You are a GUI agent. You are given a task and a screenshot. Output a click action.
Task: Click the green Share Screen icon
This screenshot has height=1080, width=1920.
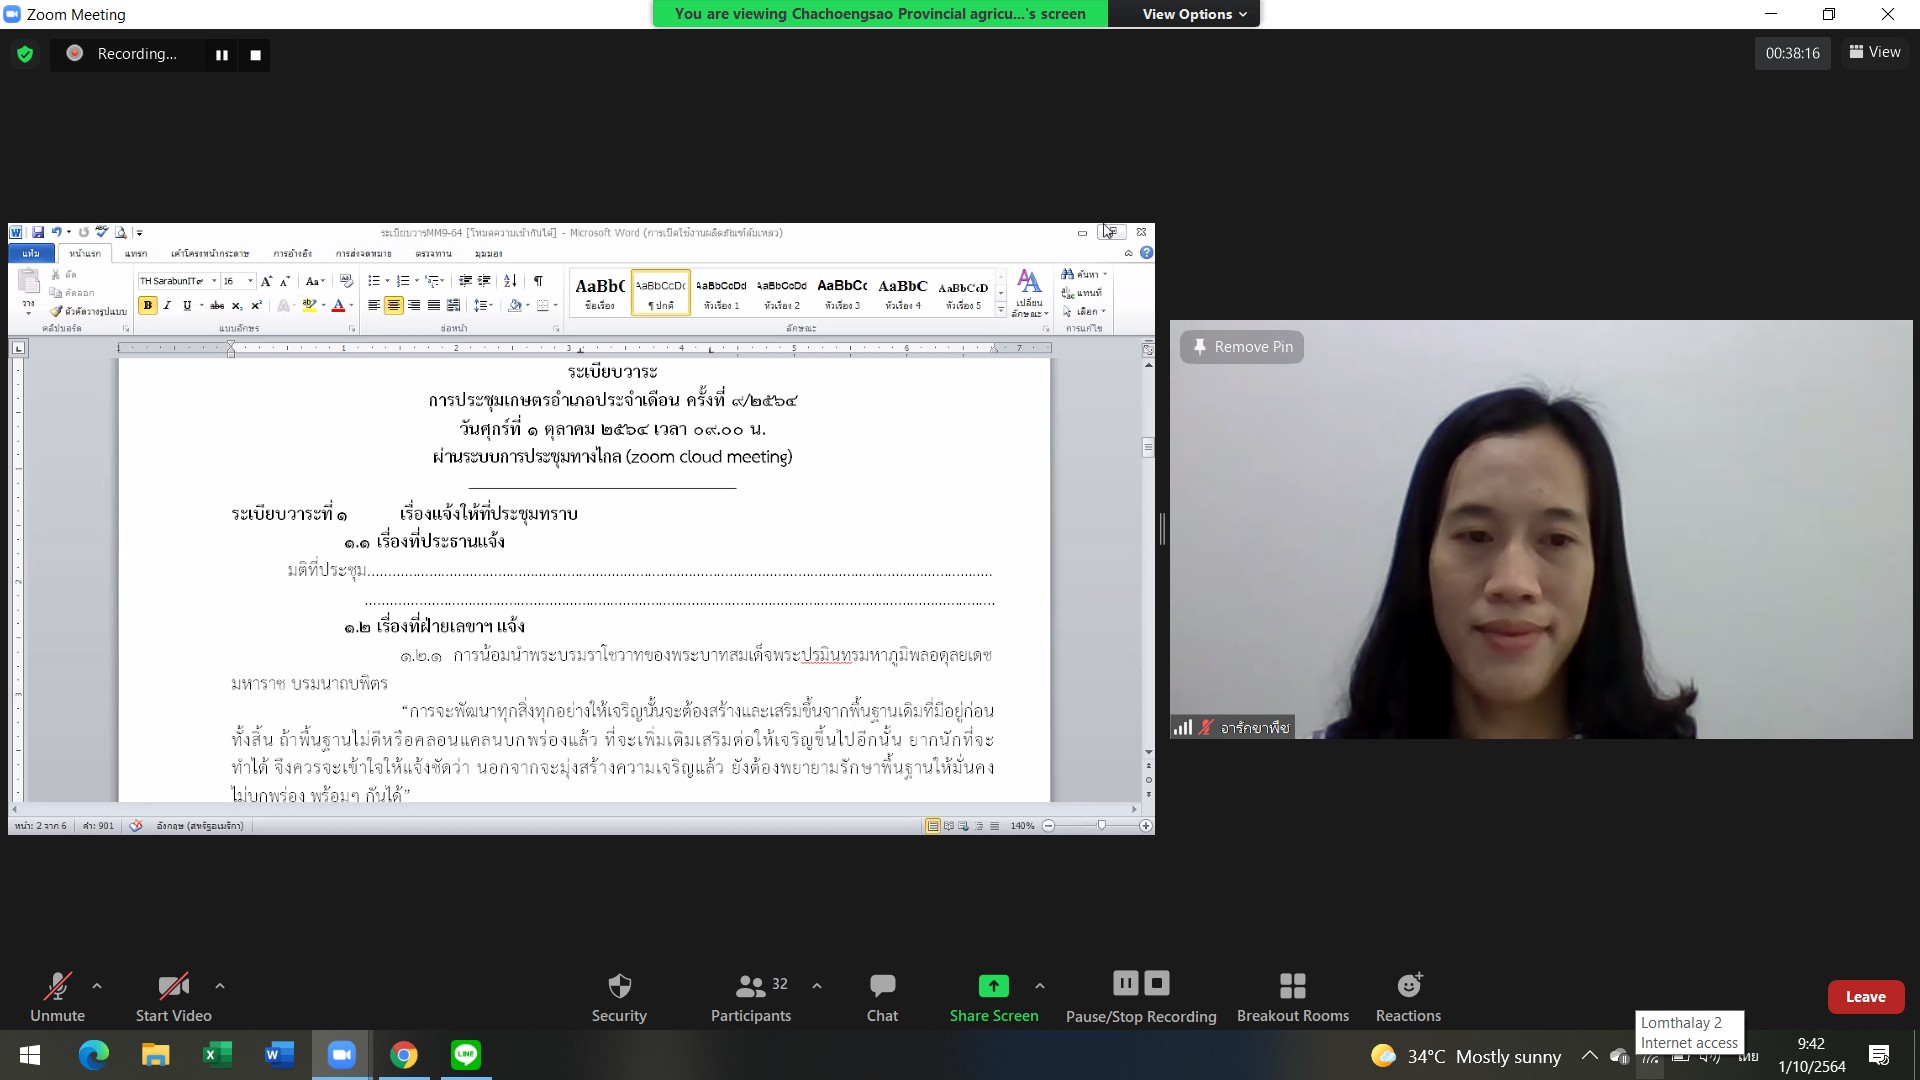[x=993, y=986]
